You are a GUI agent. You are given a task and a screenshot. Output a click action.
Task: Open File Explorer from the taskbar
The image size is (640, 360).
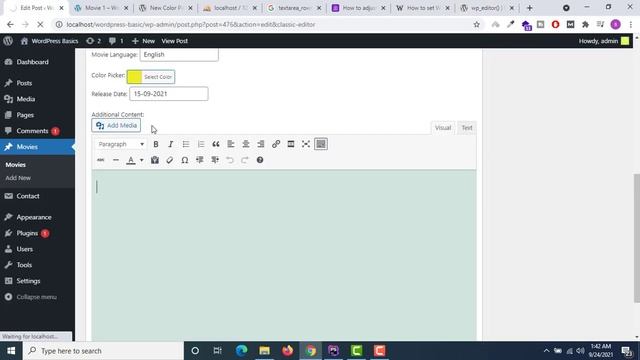coord(264,351)
